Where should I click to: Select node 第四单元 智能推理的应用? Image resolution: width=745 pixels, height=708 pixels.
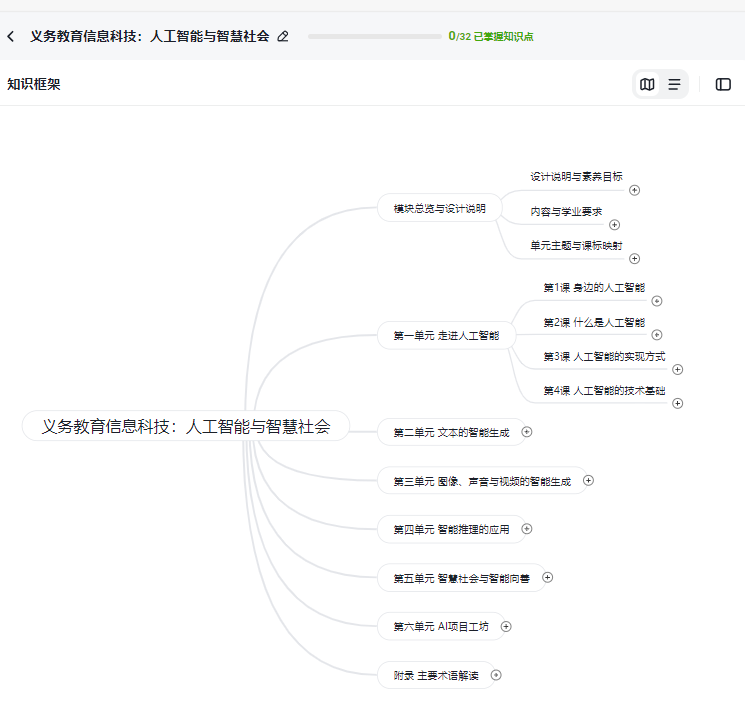[451, 529]
